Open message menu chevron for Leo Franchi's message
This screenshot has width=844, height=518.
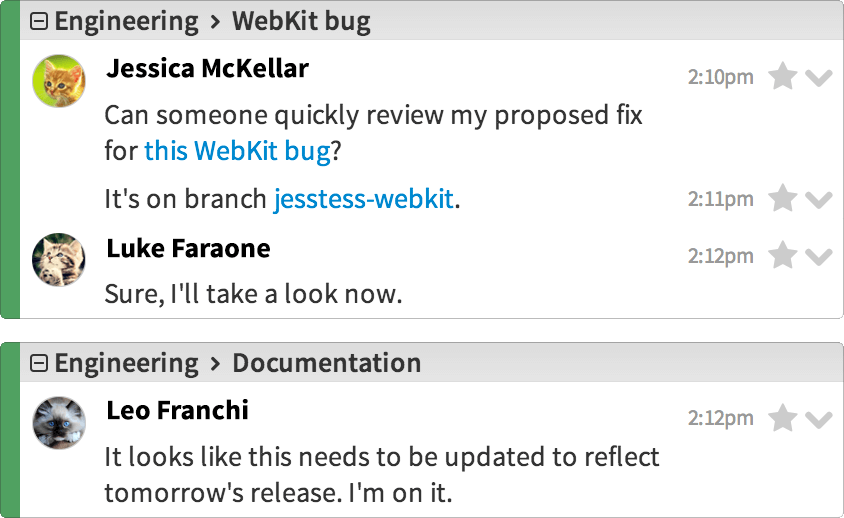coord(819,419)
